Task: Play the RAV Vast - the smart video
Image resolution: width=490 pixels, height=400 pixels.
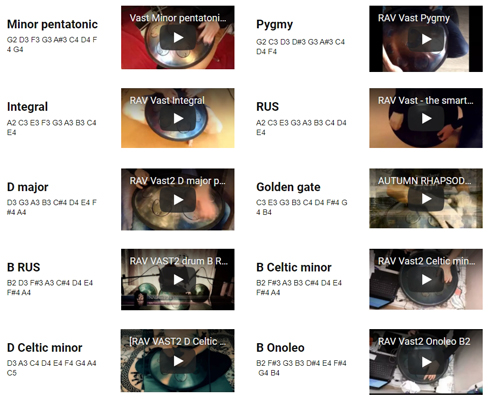Action: [426, 118]
